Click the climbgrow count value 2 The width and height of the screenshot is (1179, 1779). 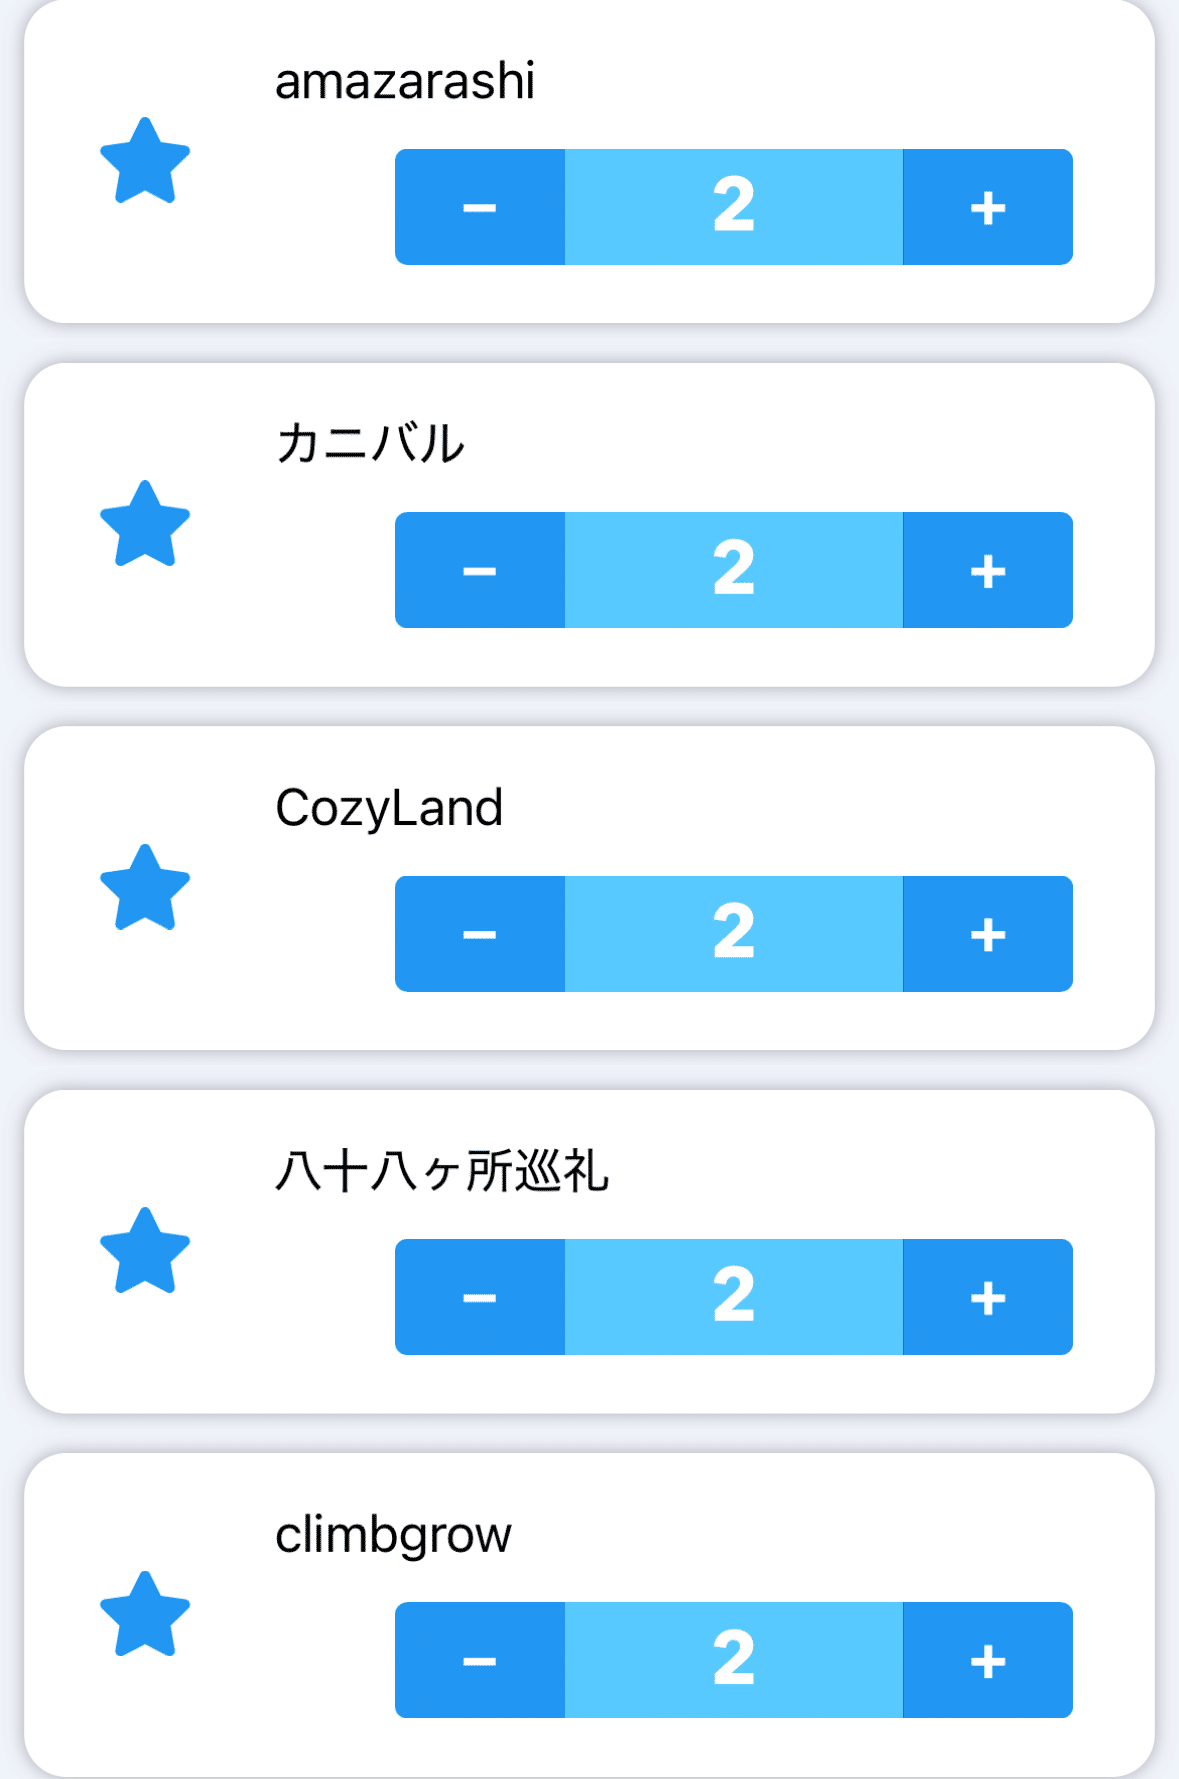[734, 1660]
